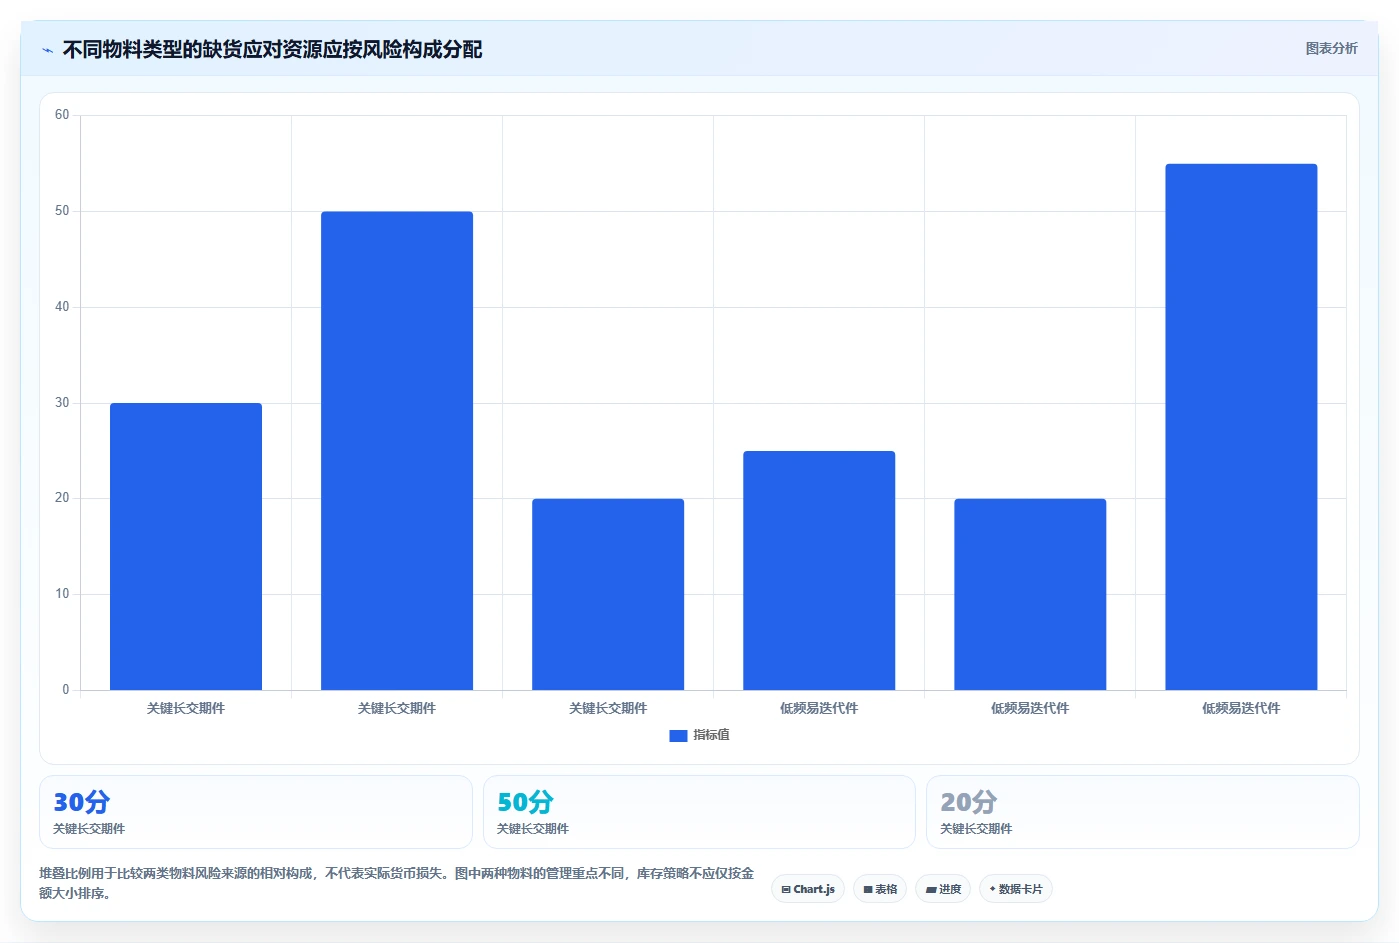Image resolution: width=1399 pixels, height=943 pixels.
Task: Click the chart title 不同物料类型的缺货应对资源
Action: (272, 50)
